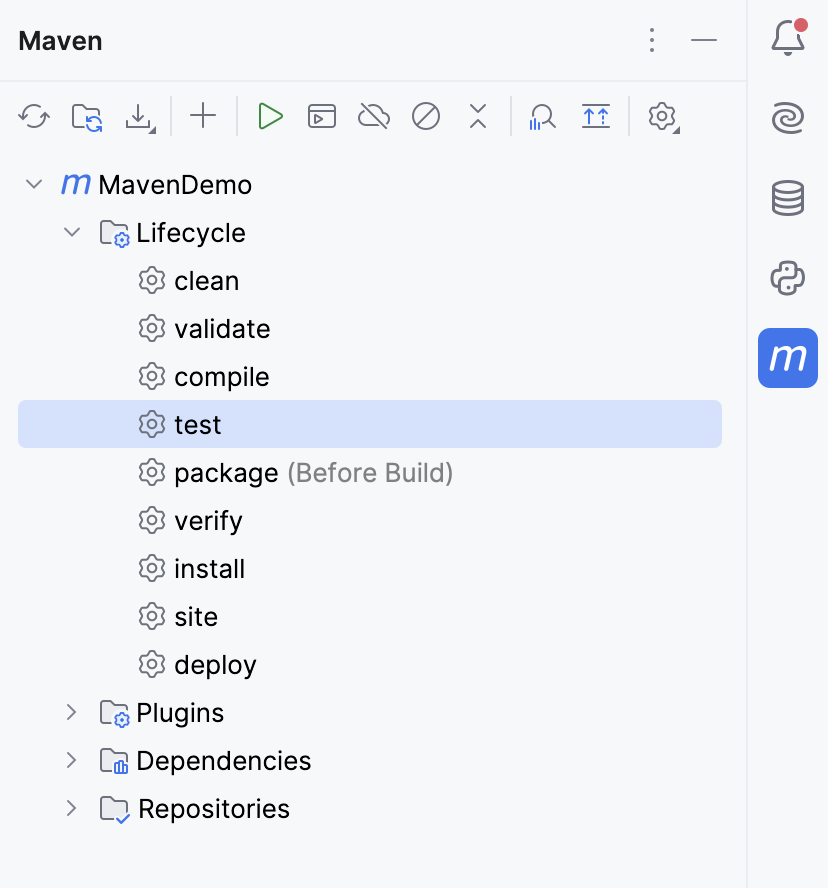Screen dimensions: 828x888
Task: Execute a Maven goal
Action: coord(322,116)
